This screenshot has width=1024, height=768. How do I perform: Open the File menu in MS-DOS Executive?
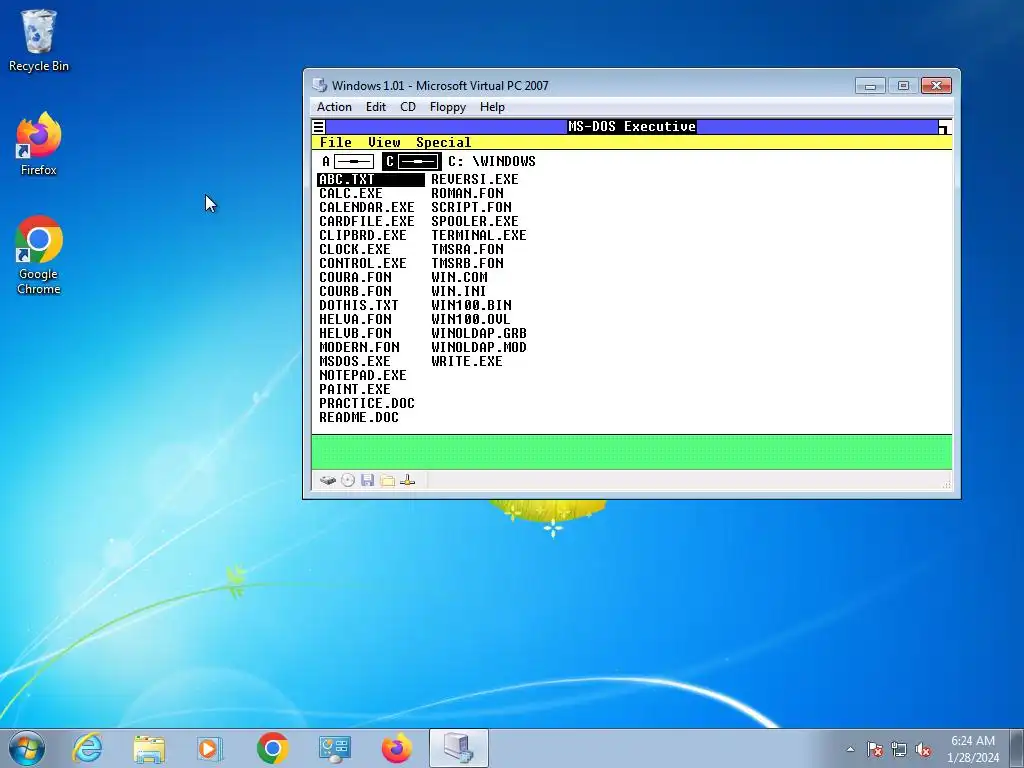[336, 142]
